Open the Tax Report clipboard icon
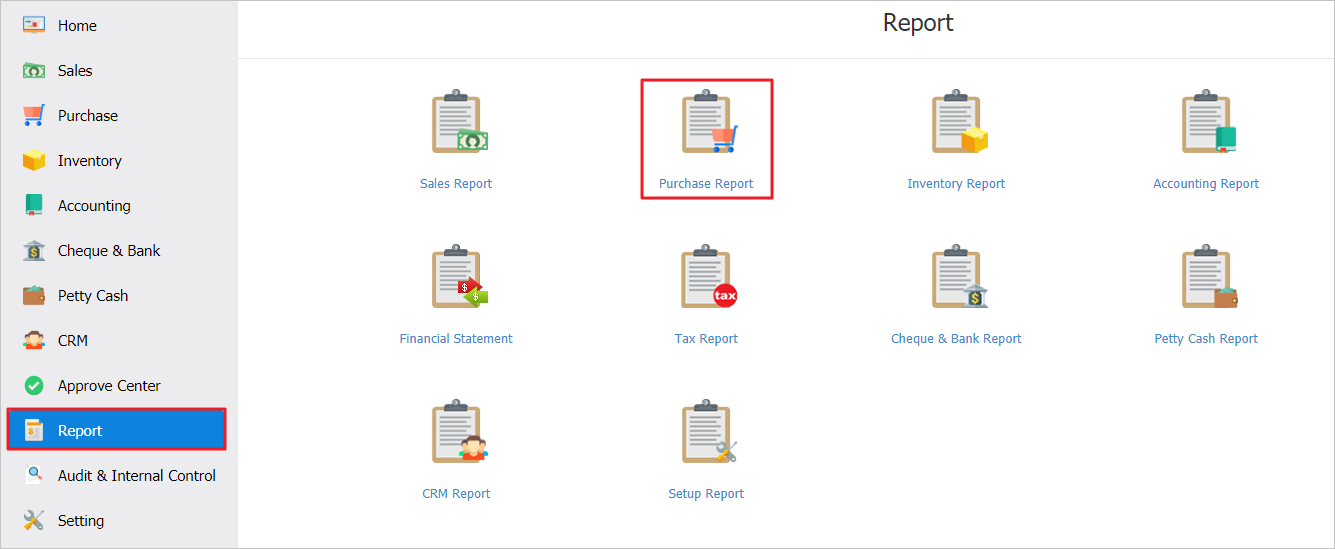 pyautogui.click(x=708, y=277)
